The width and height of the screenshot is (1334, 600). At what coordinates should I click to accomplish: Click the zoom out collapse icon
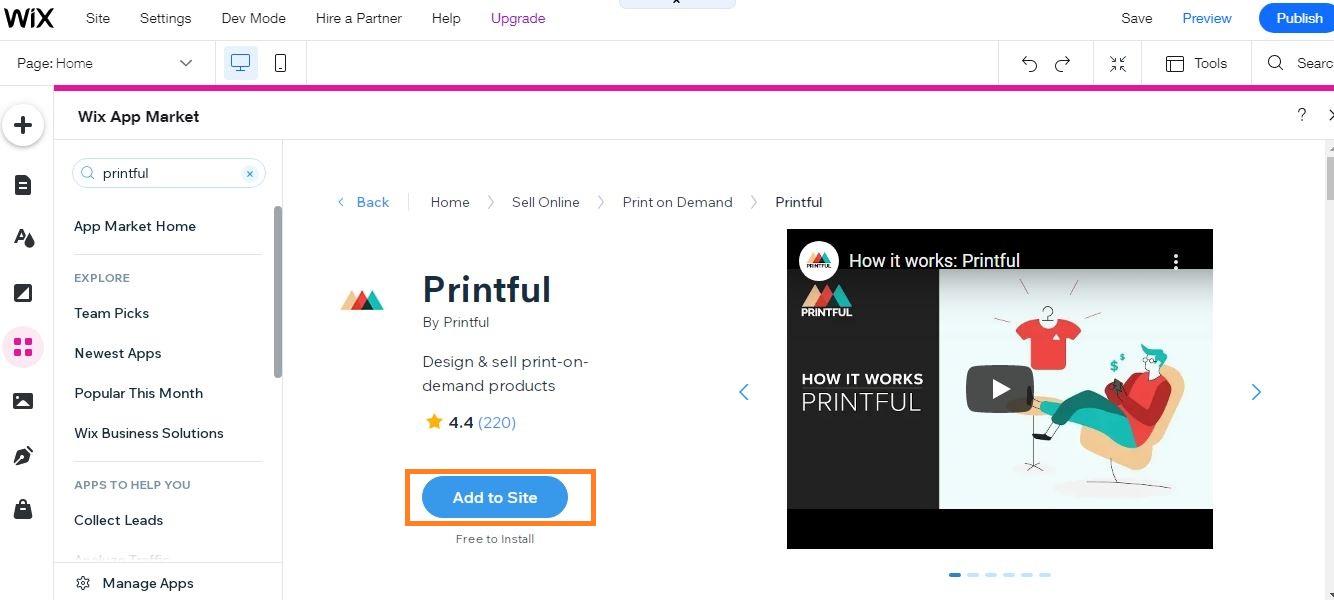coord(1118,63)
